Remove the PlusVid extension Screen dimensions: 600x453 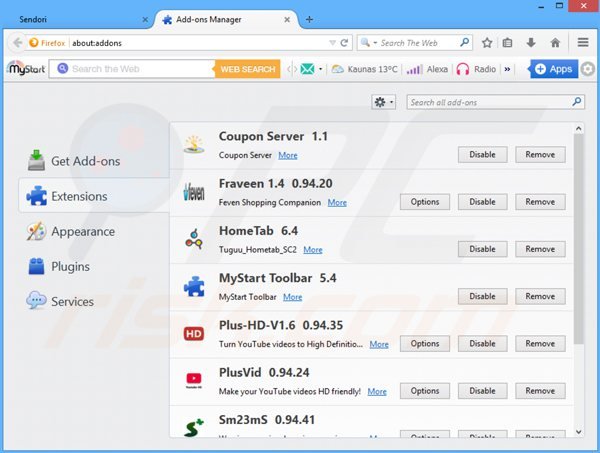[x=540, y=391]
